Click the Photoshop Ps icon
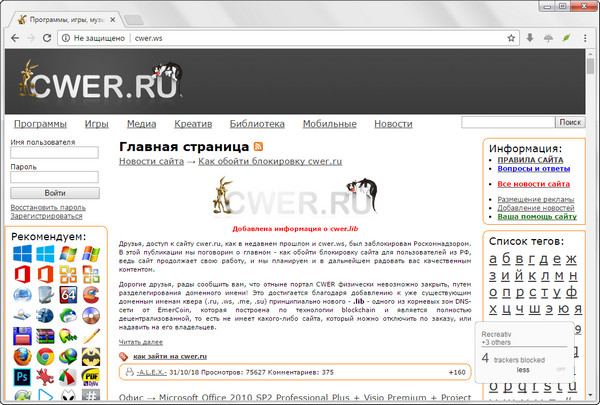Image resolution: width=600 pixels, height=405 pixels. (x=20, y=377)
